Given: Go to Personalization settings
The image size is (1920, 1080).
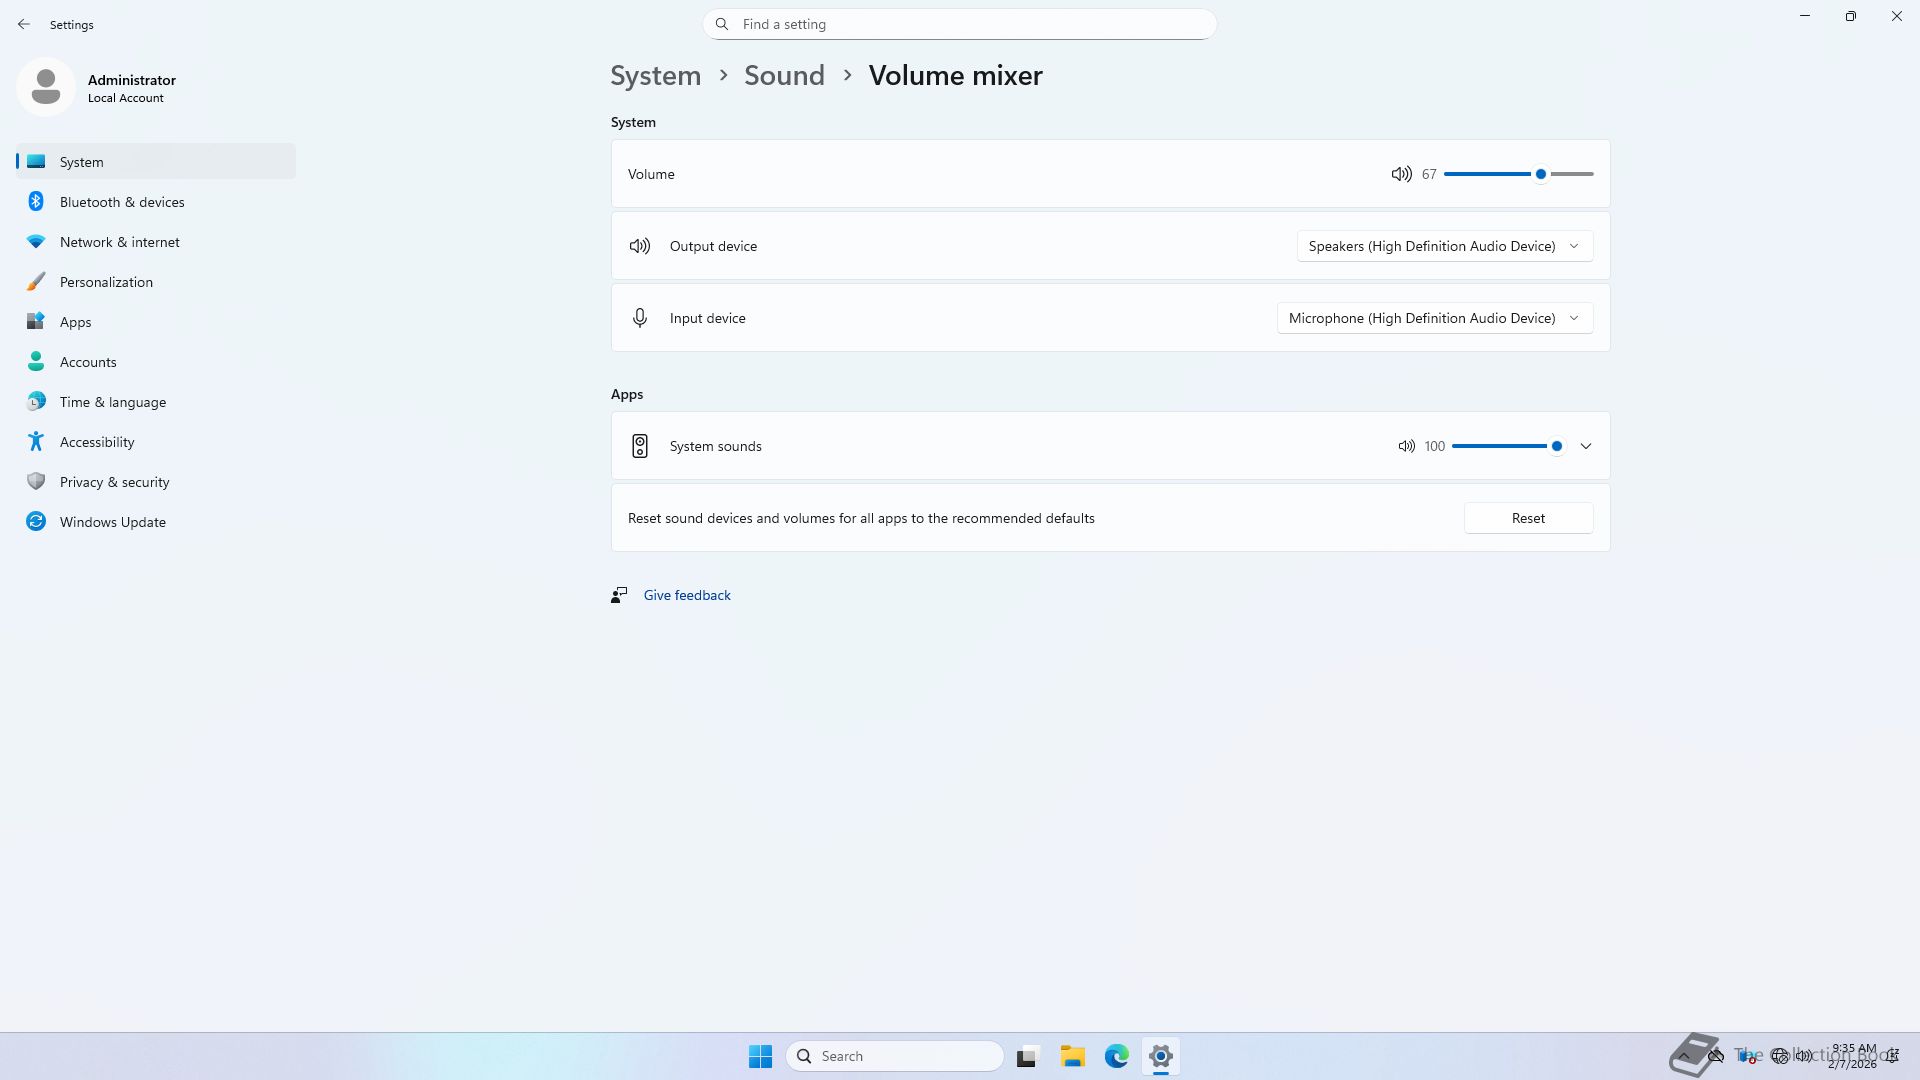Looking at the screenshot, I should pos(106,282).
